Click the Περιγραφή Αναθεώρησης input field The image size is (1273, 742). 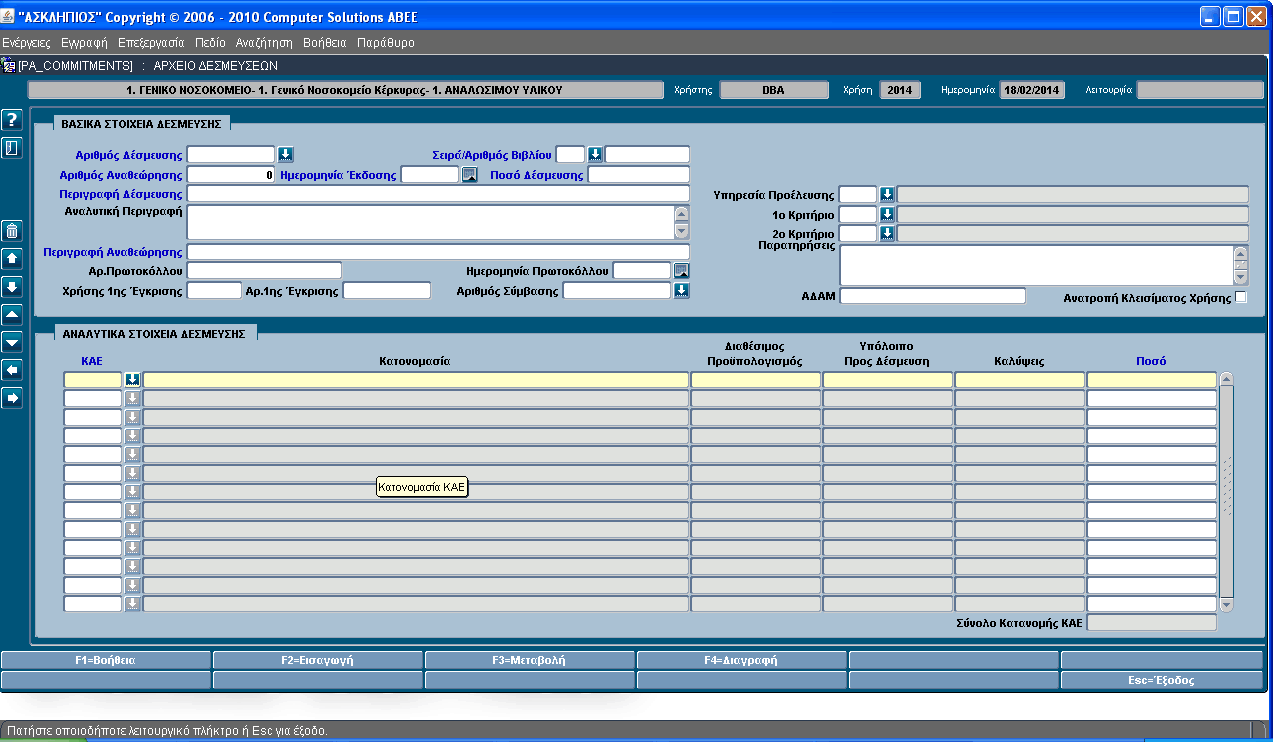click(438, 251)
